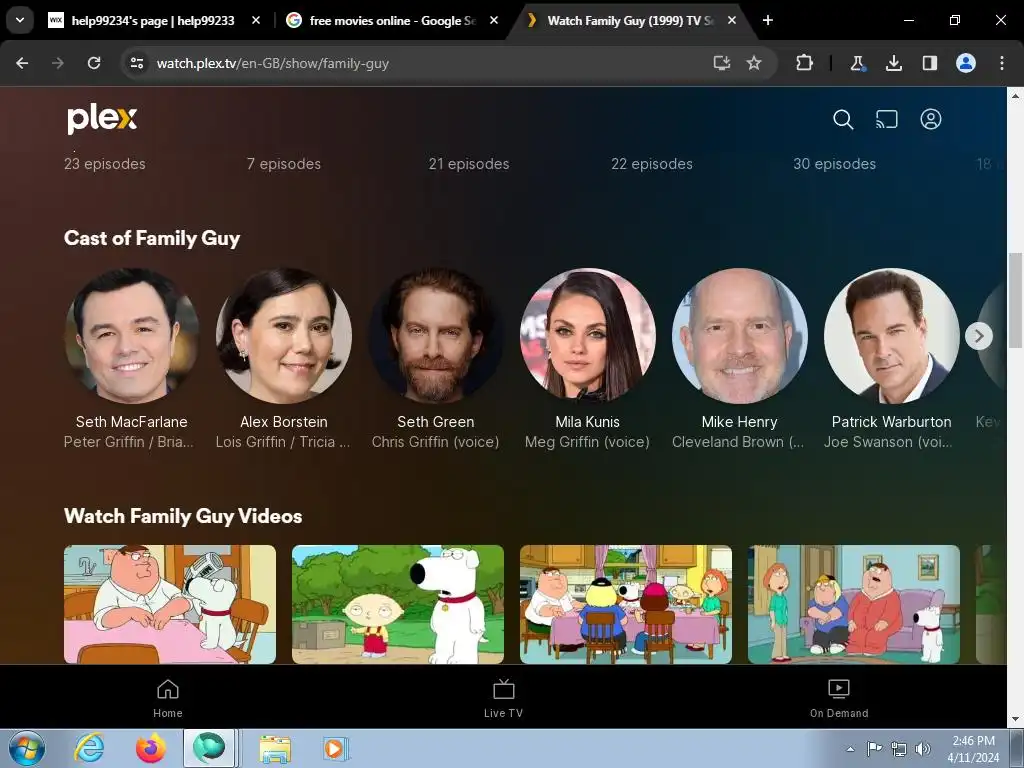The image size is (1024, 768).
Task: Close the free movies online tab
Action: click(x=494, y=21)
